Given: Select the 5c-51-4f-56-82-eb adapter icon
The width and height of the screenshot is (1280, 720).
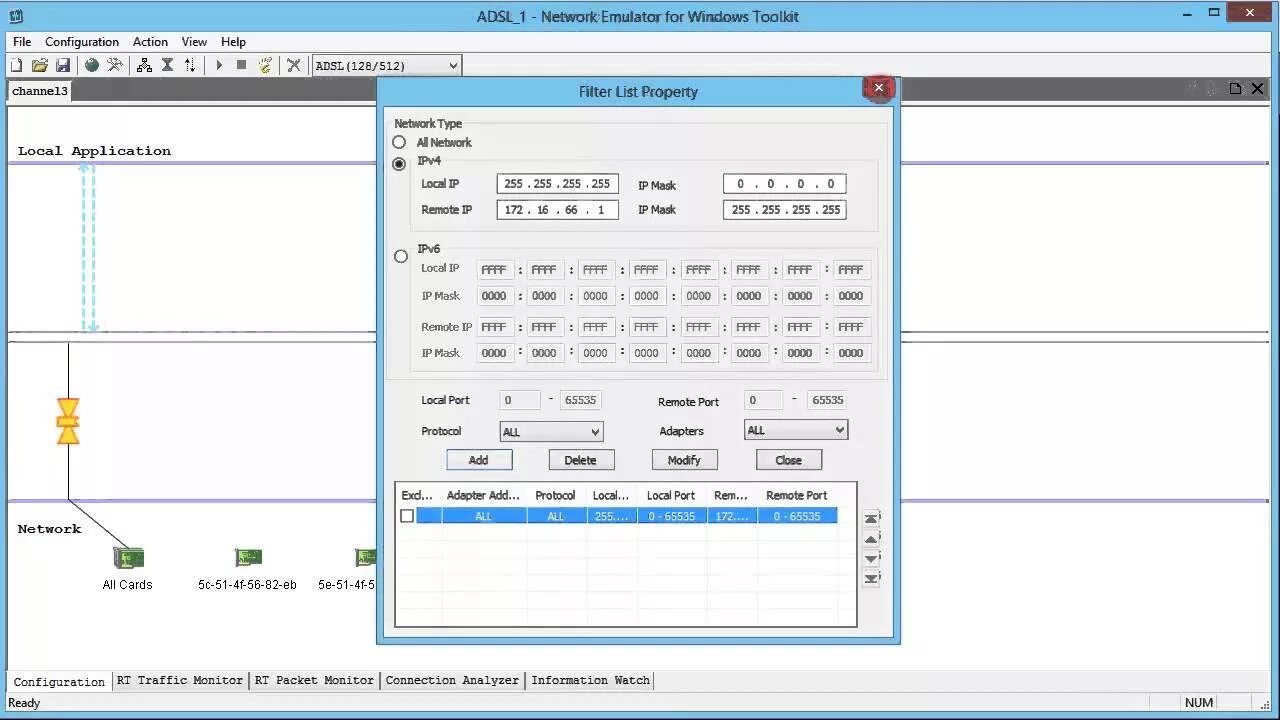Looking at the screenshot, I should tap(248, 557).
